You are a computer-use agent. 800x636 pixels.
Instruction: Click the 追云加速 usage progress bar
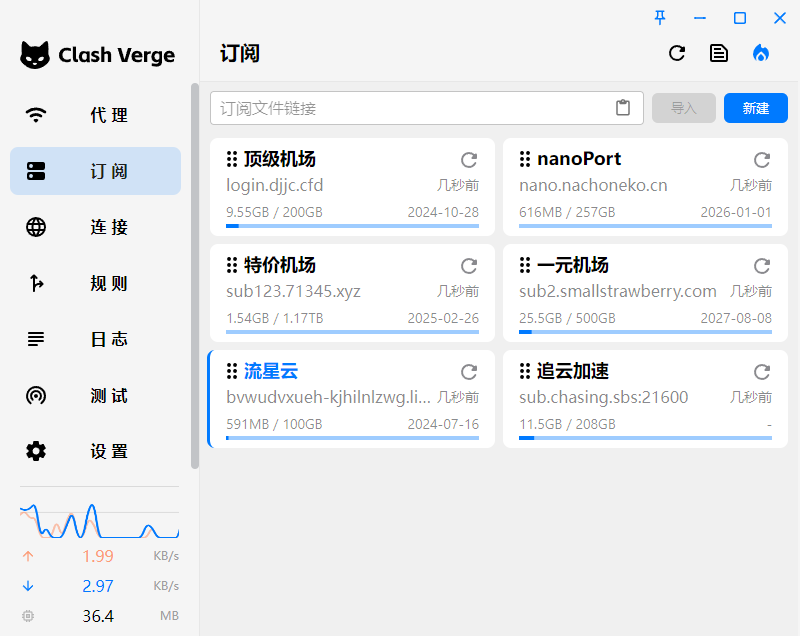click(645, 438)
